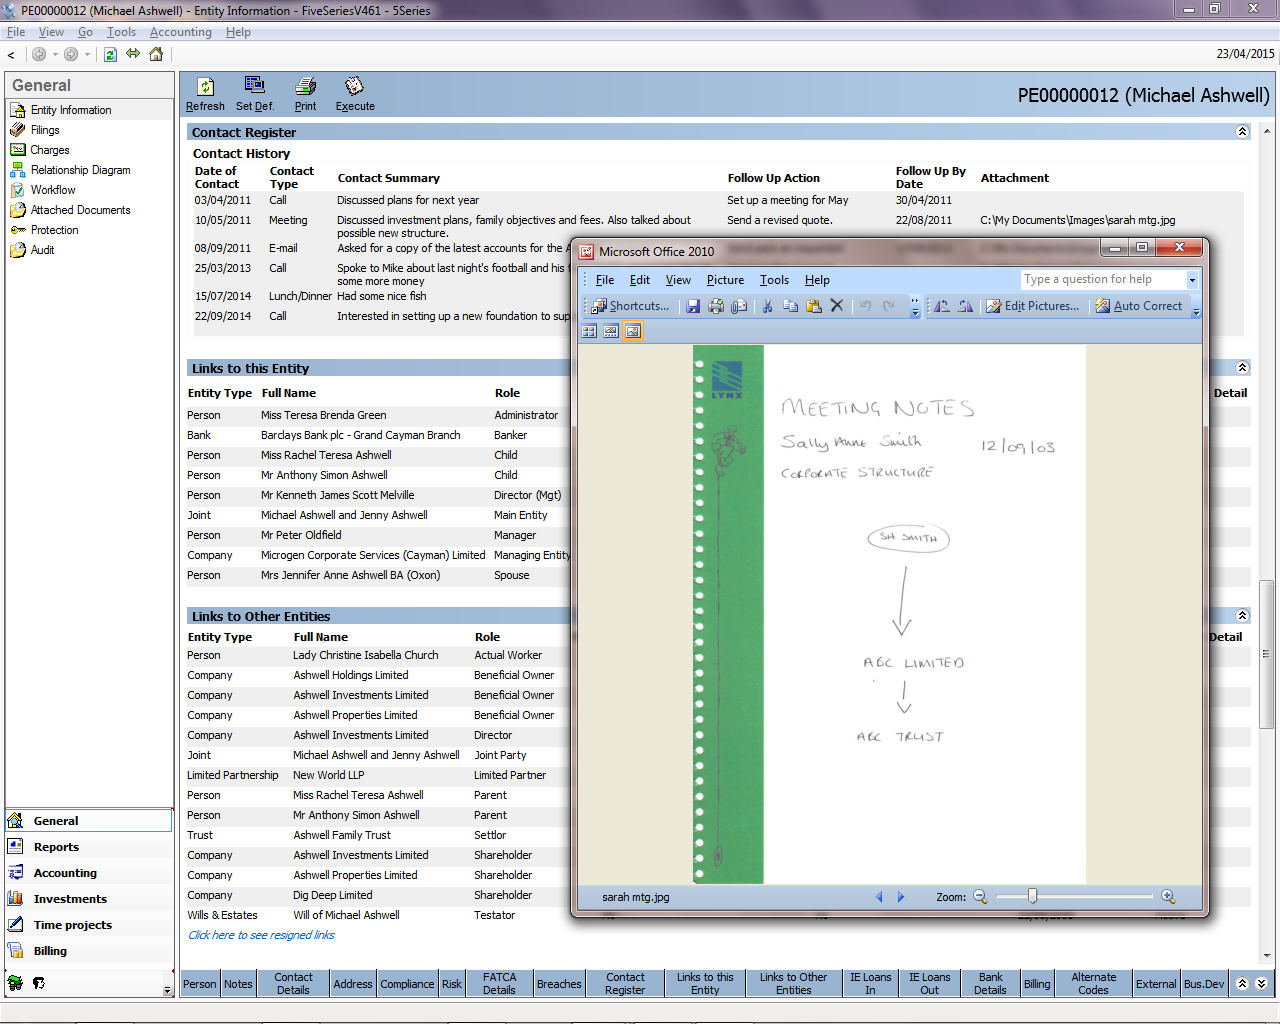
Task: Click the picture zoom slider handle
Action: pos(1032,897)
